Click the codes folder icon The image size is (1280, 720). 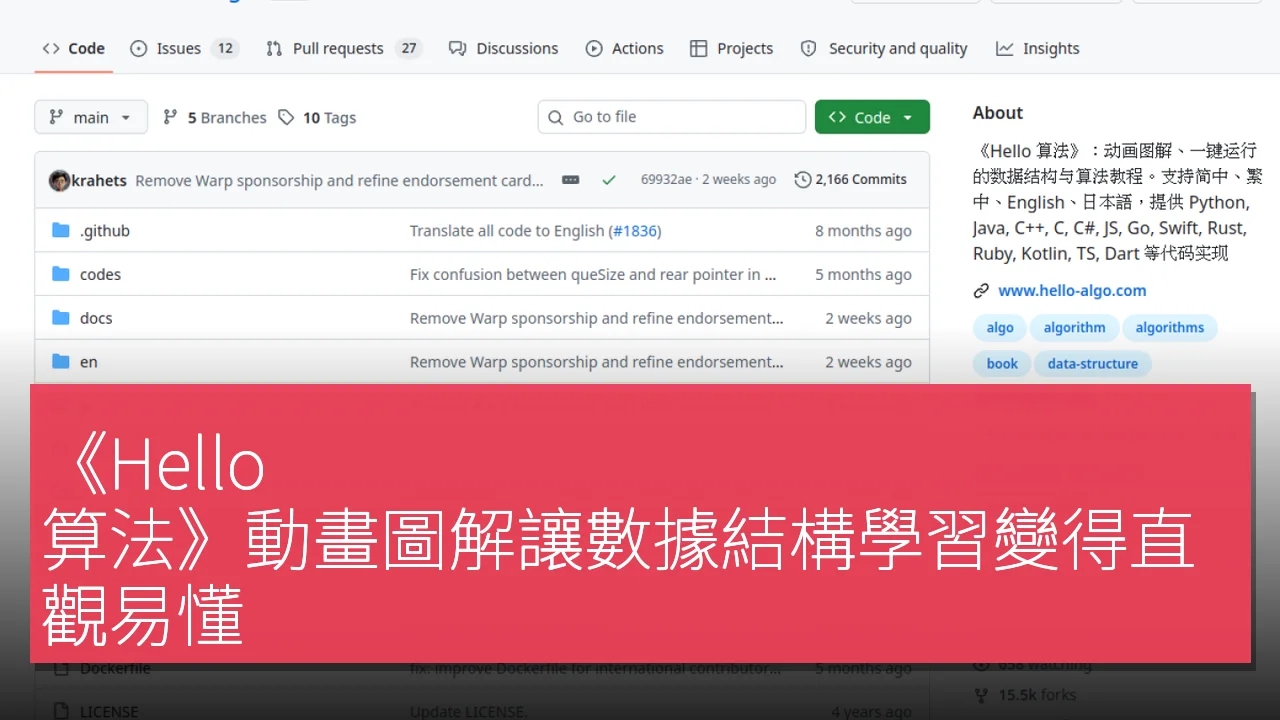click(61, 274)
